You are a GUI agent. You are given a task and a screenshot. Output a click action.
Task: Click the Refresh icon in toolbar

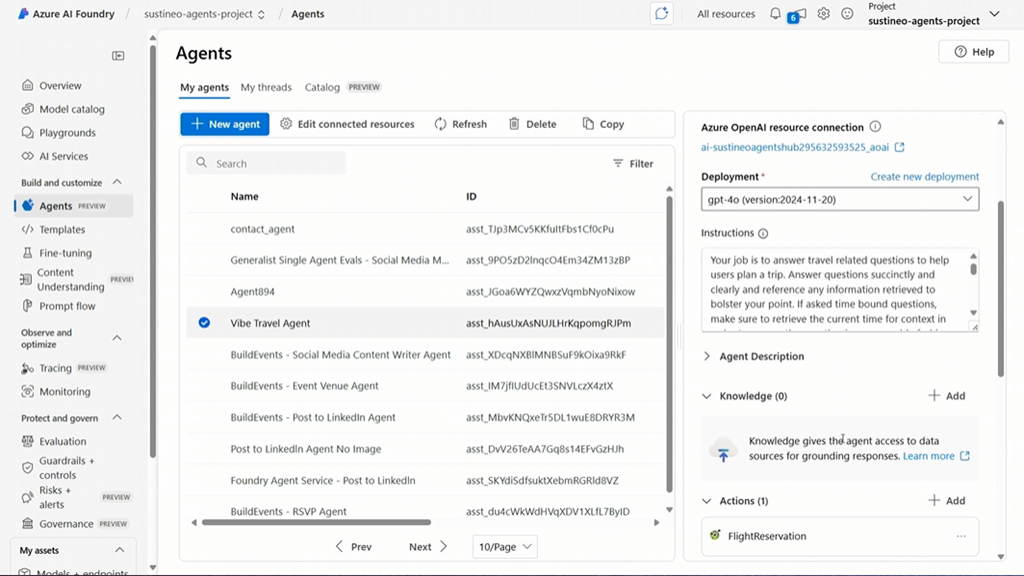(x=440, y=124)
